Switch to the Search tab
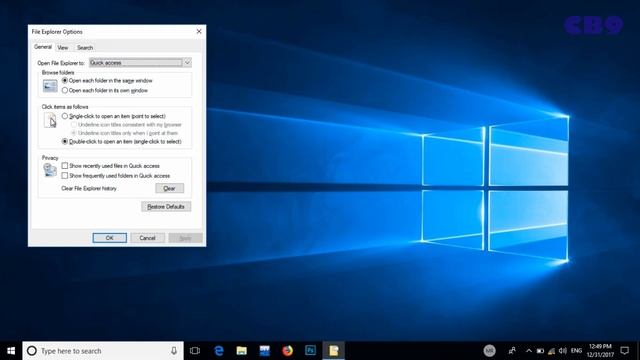Image resolution: width=640 pixels, height=360 pixels. pyautogui.click(x=85, y=48)
